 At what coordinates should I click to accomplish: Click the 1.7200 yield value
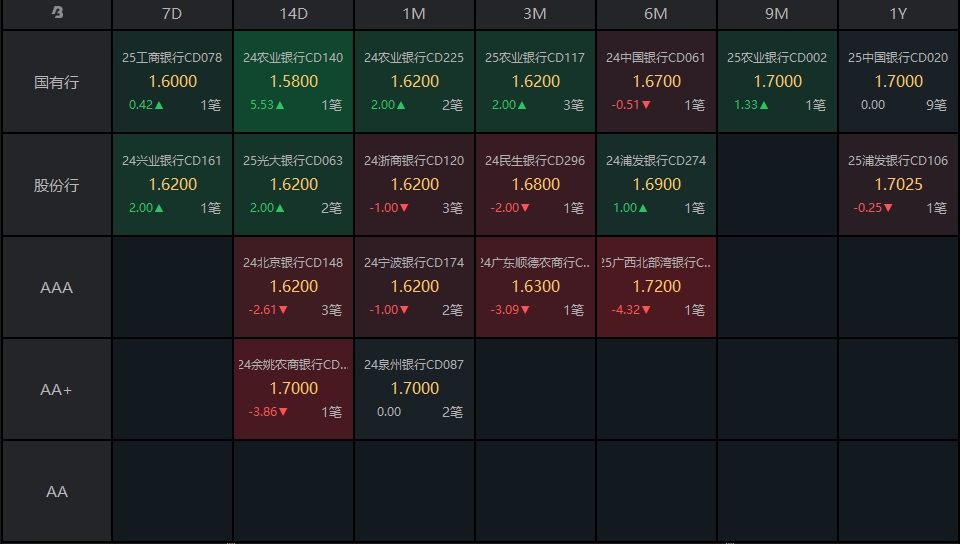pos(656,286)
